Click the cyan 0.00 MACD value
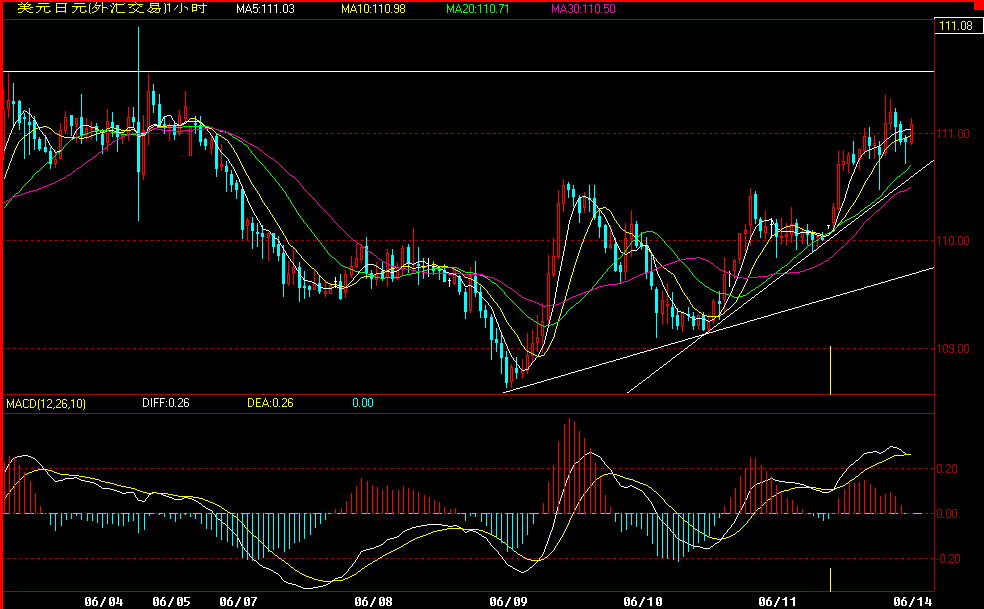The height and width of the screenshot is (609, 984). coord(362,403)
